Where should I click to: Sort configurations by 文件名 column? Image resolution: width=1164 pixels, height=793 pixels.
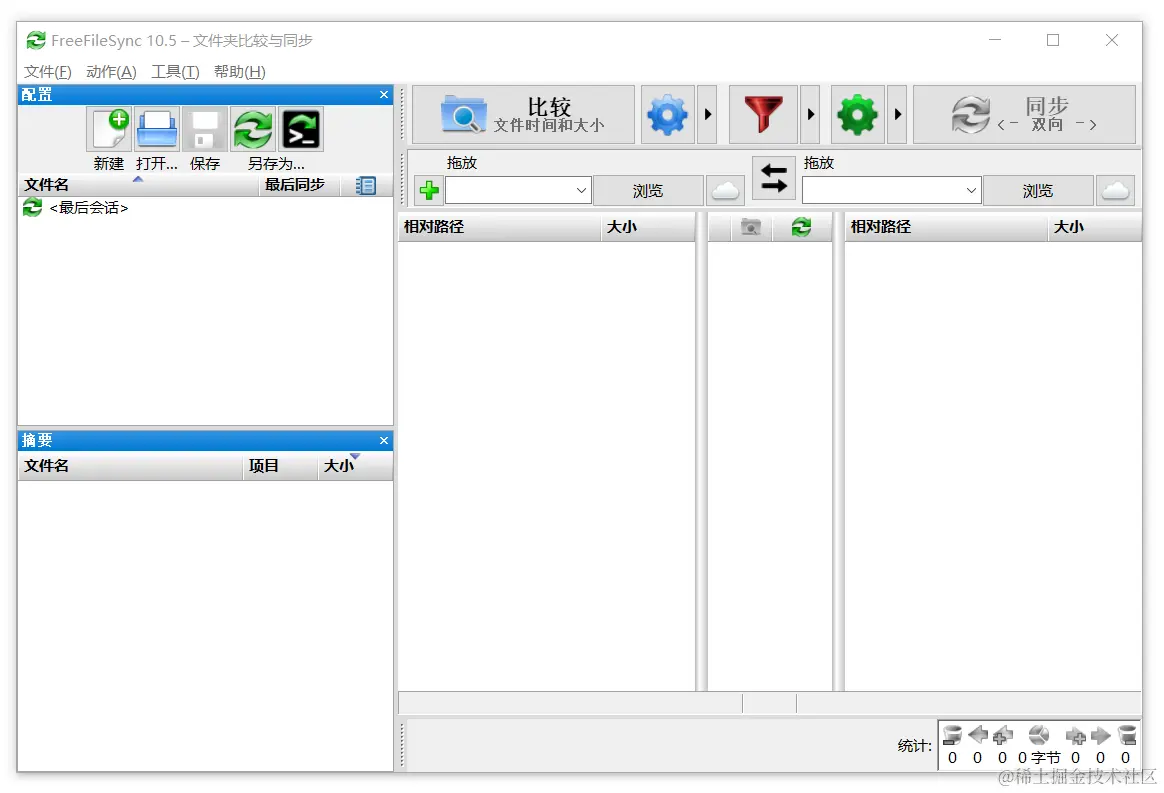139,185
